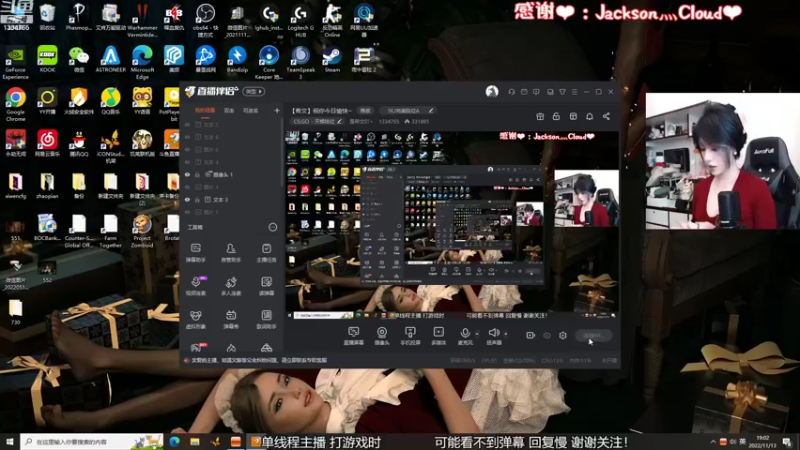Edit the CSGO category with the pencil icon

click(x=340, y=121)
